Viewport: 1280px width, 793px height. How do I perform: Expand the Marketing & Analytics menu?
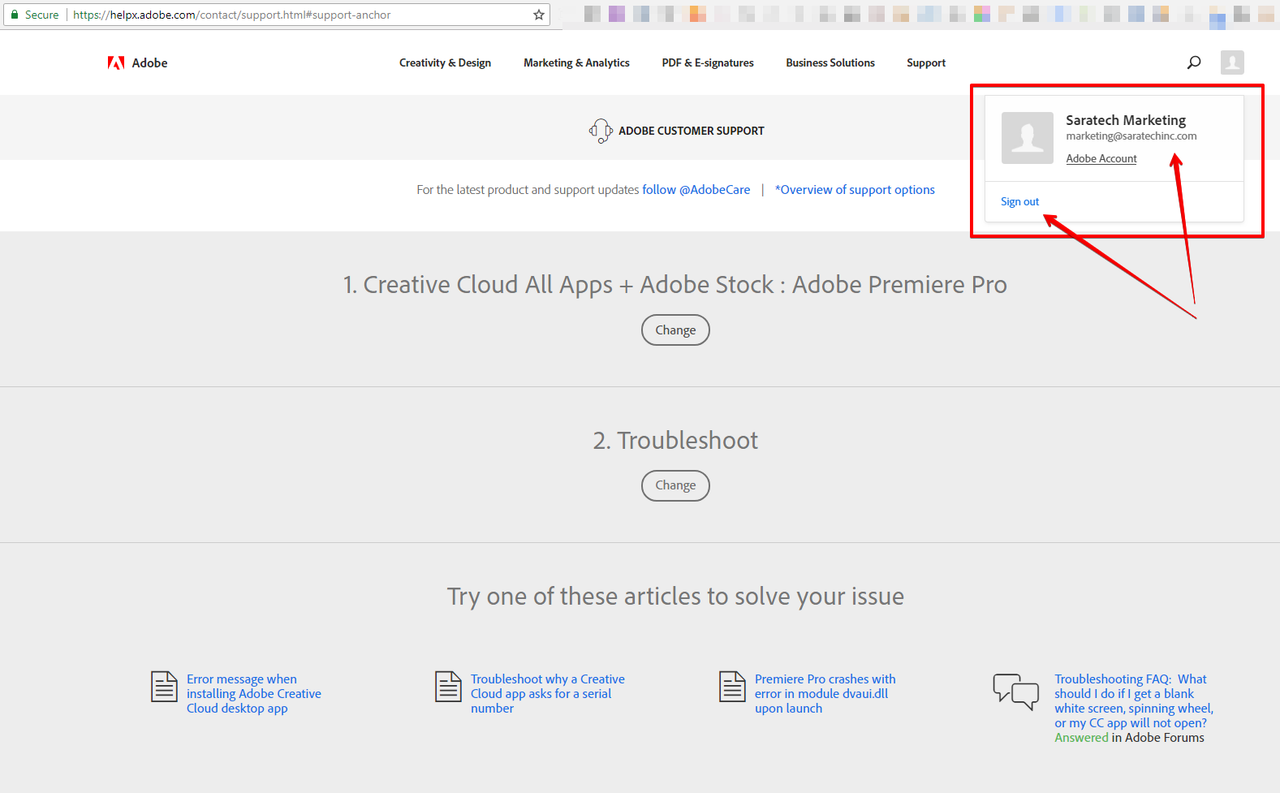click(x=576, y=62)
